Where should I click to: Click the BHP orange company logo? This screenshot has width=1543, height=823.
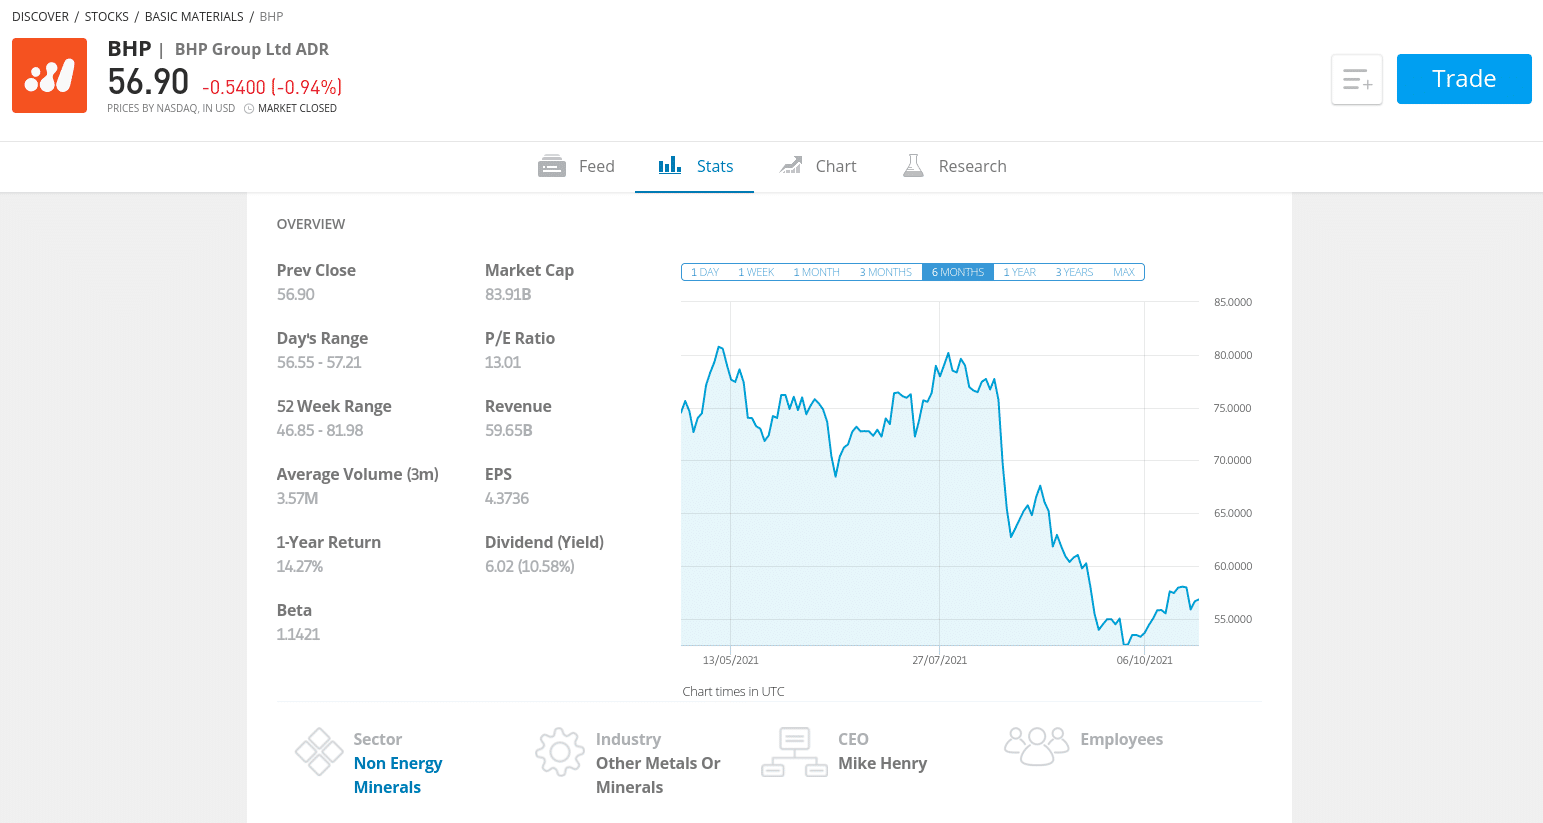(49, 76)
